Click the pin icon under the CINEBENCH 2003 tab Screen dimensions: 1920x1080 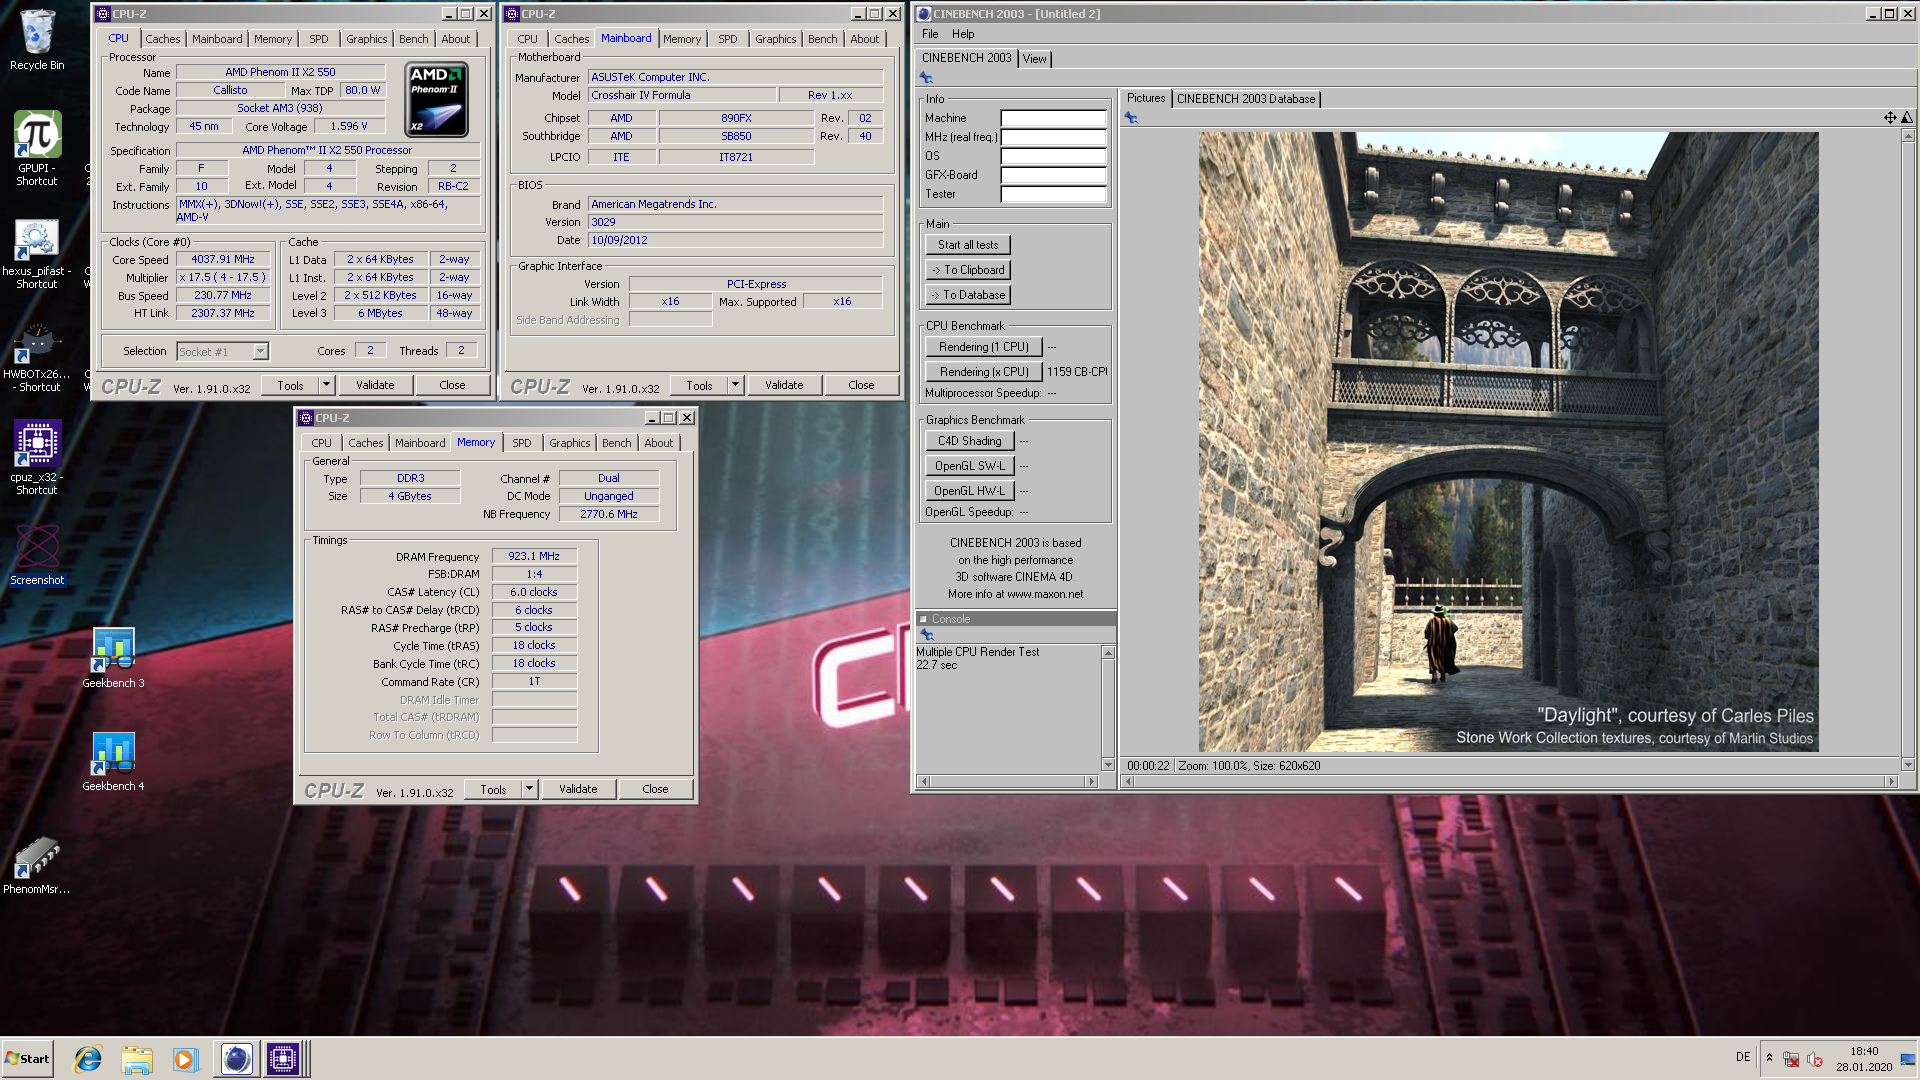pyautogui.click(x=926, y=78)
